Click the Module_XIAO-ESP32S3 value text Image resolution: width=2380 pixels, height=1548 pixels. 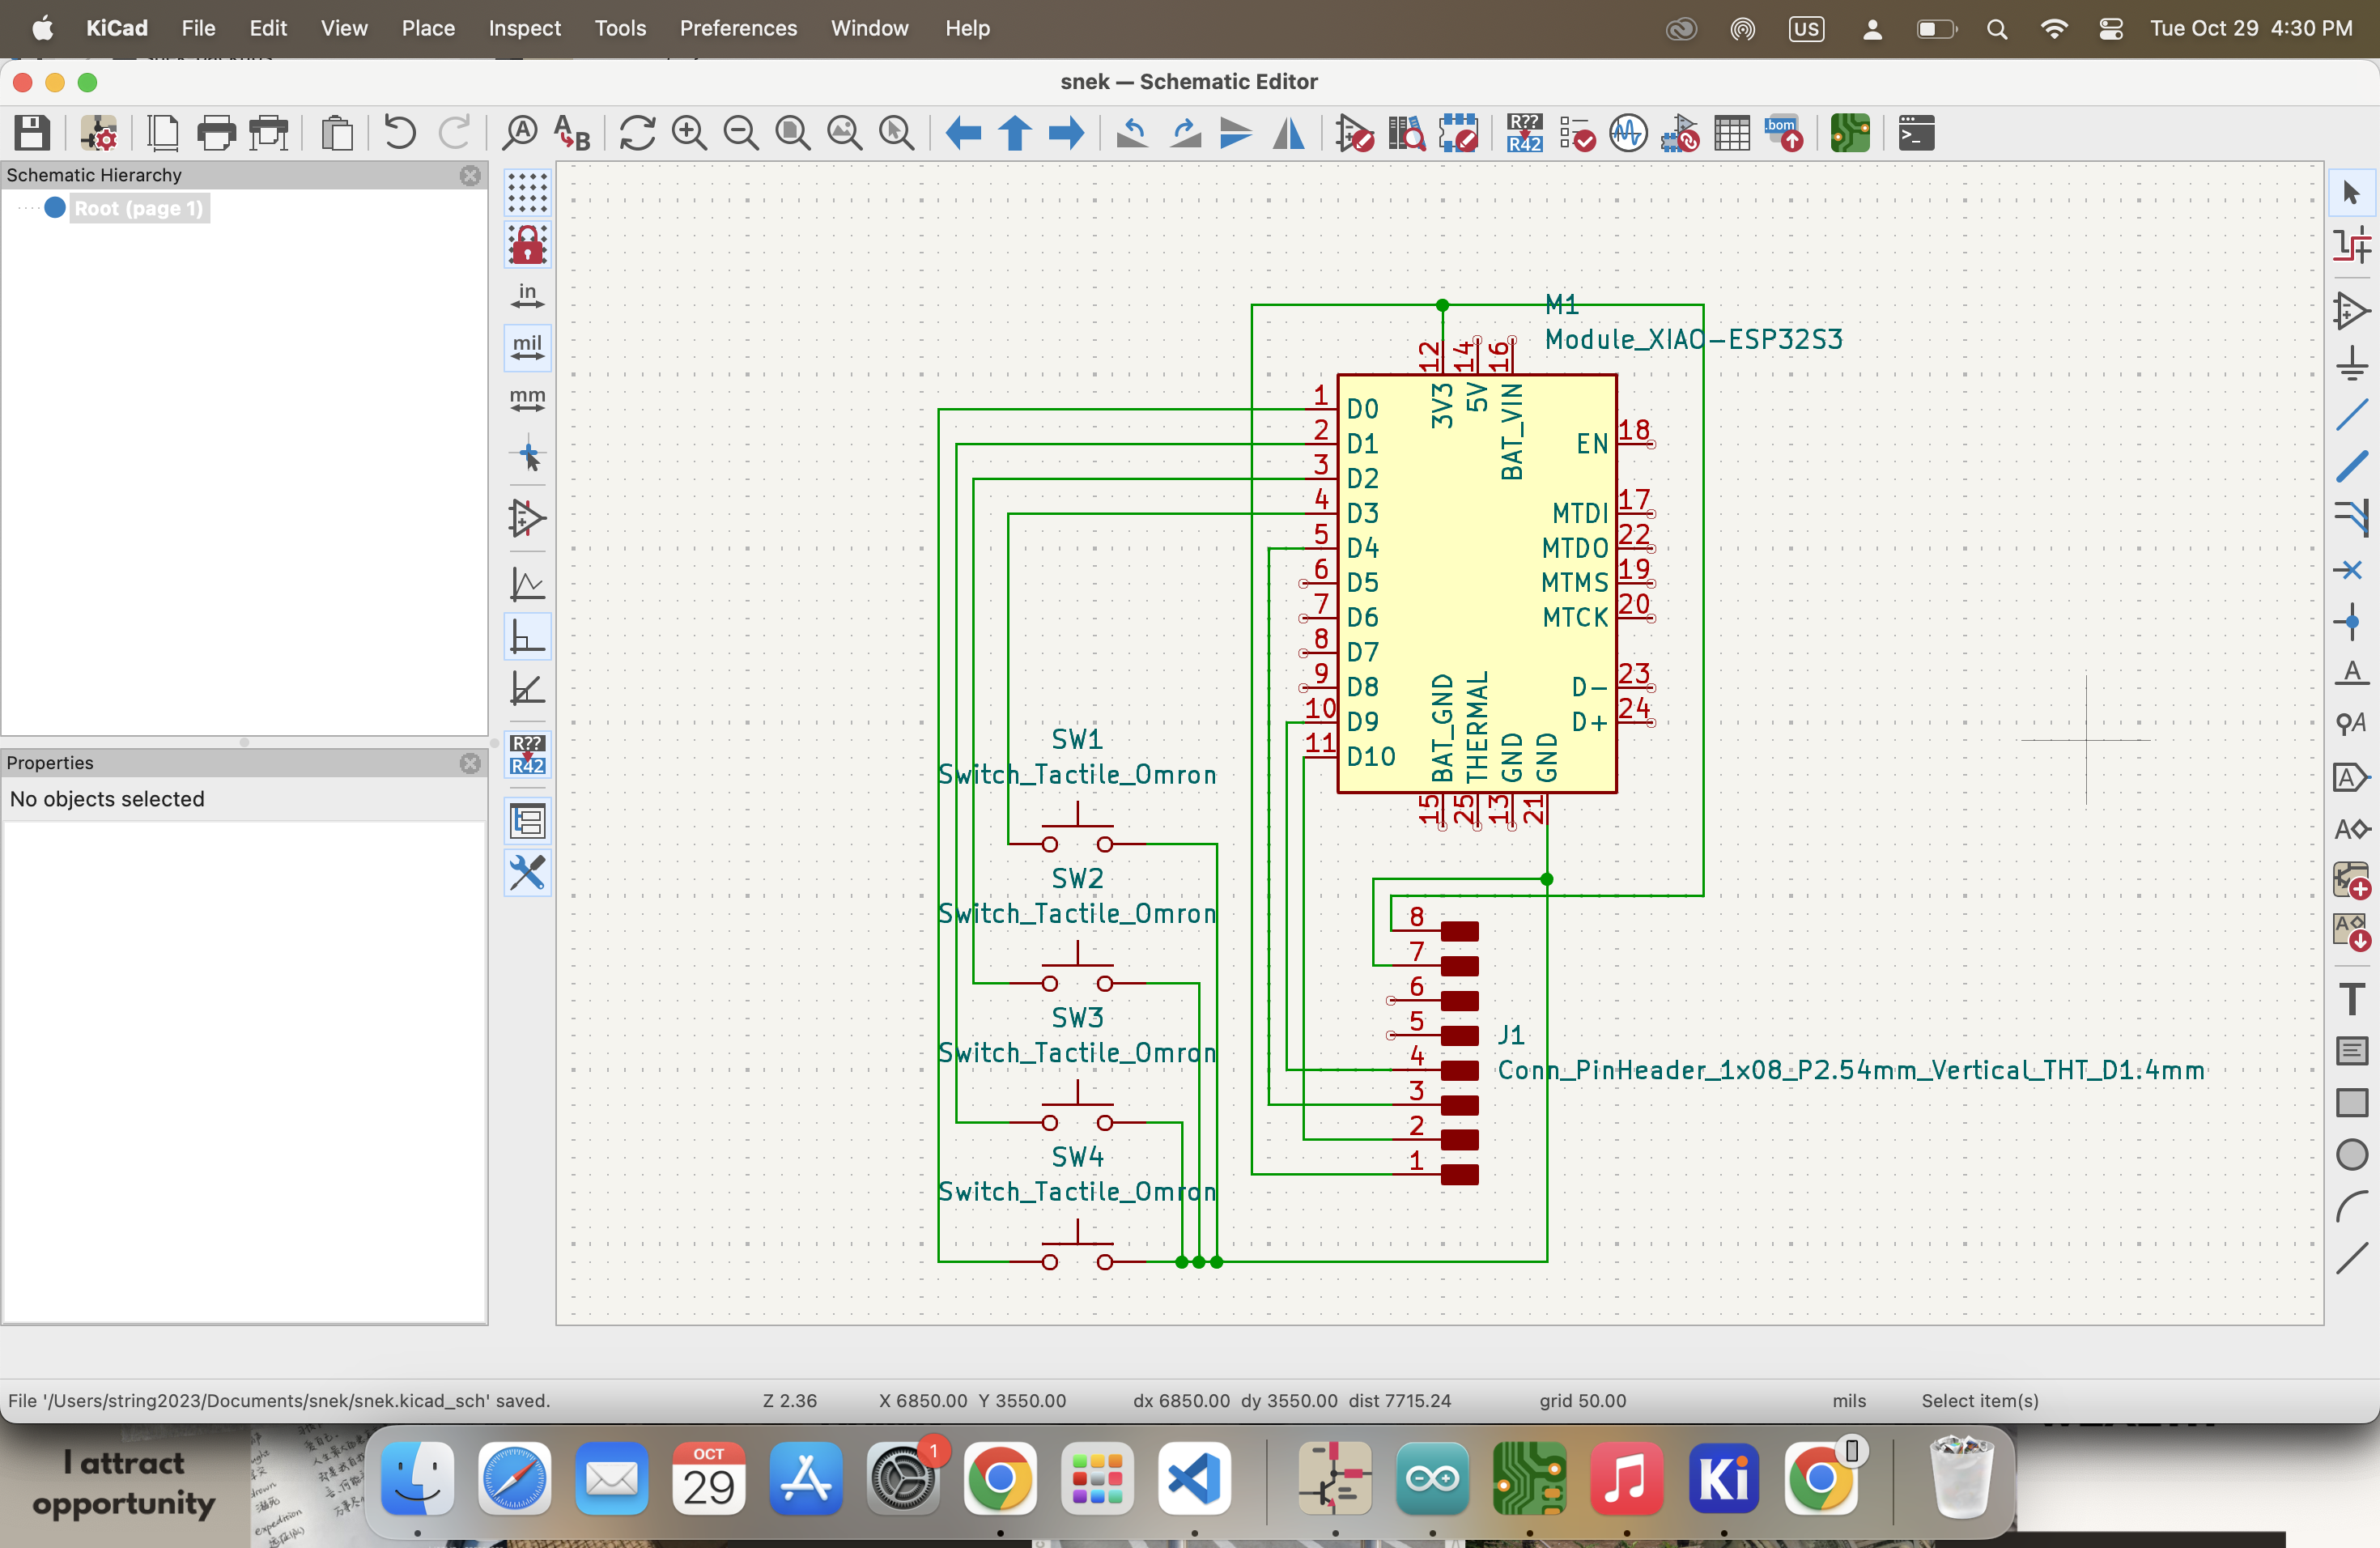1693,340
